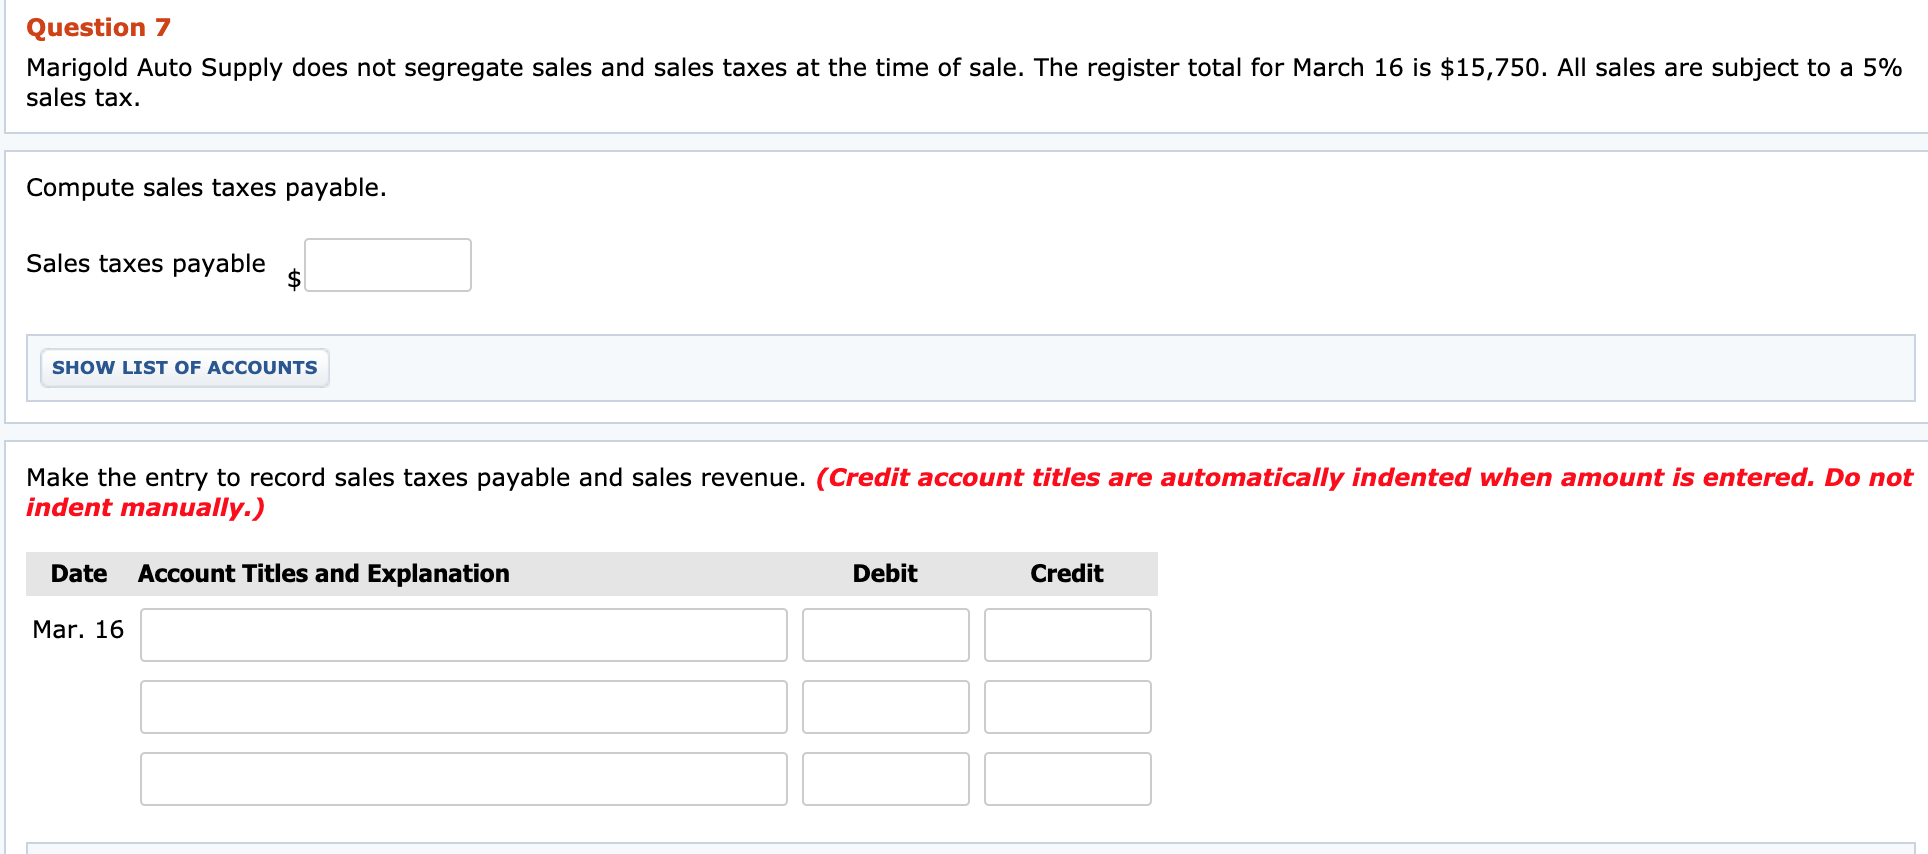Click the third account title row field
This screenshot has height=854, width=1928.
point(463,778)
